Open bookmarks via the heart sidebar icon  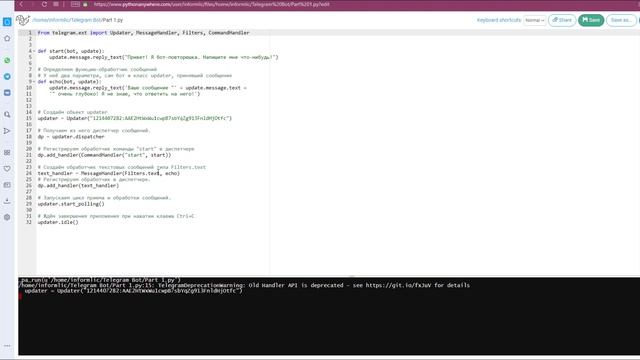(x=7, y=169)
